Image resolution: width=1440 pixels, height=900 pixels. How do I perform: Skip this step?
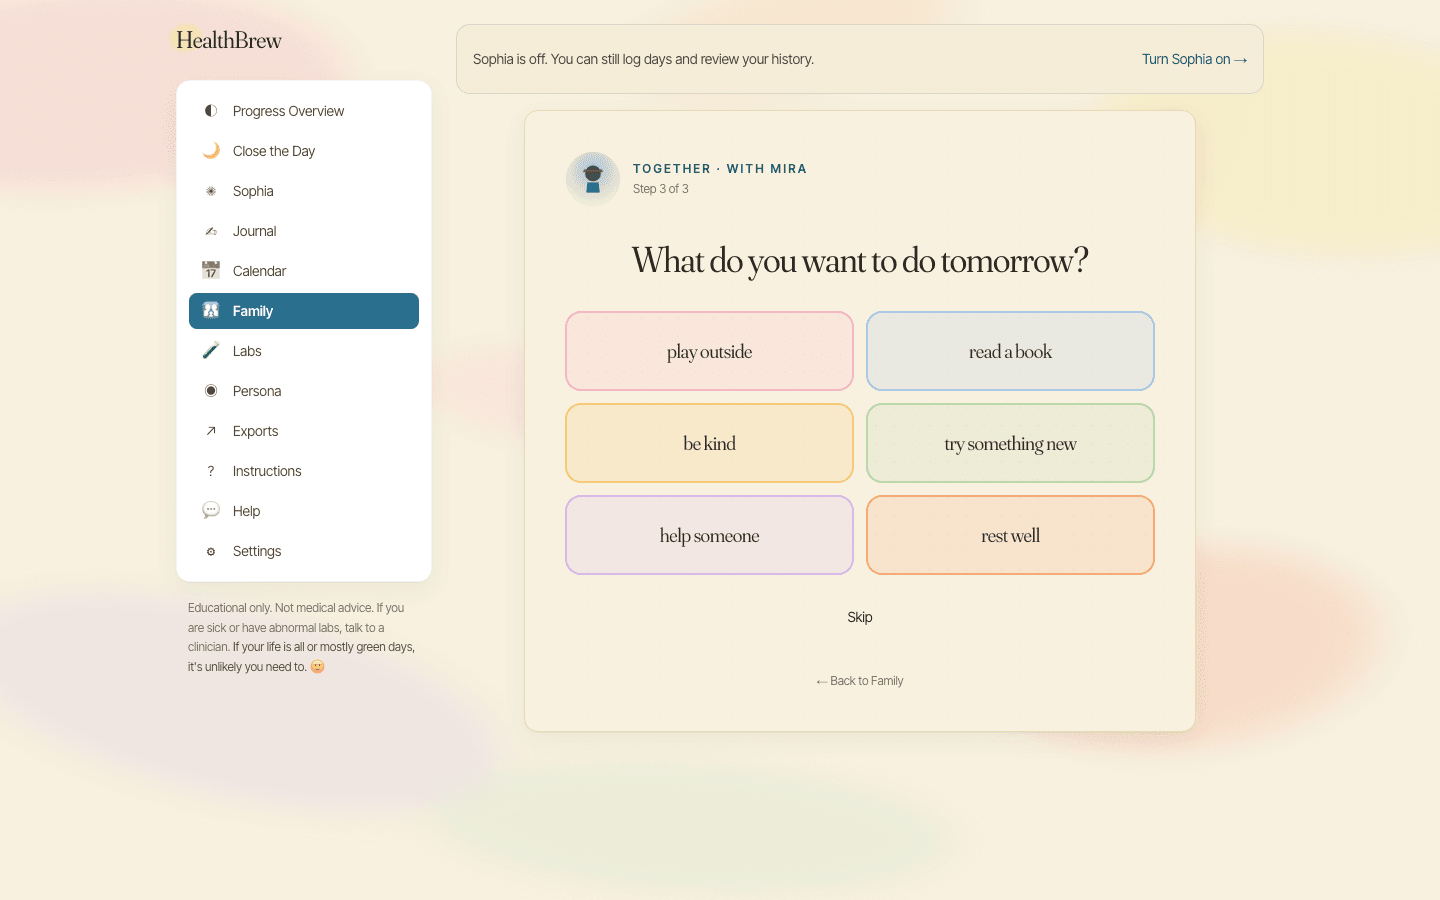(860, 617)
